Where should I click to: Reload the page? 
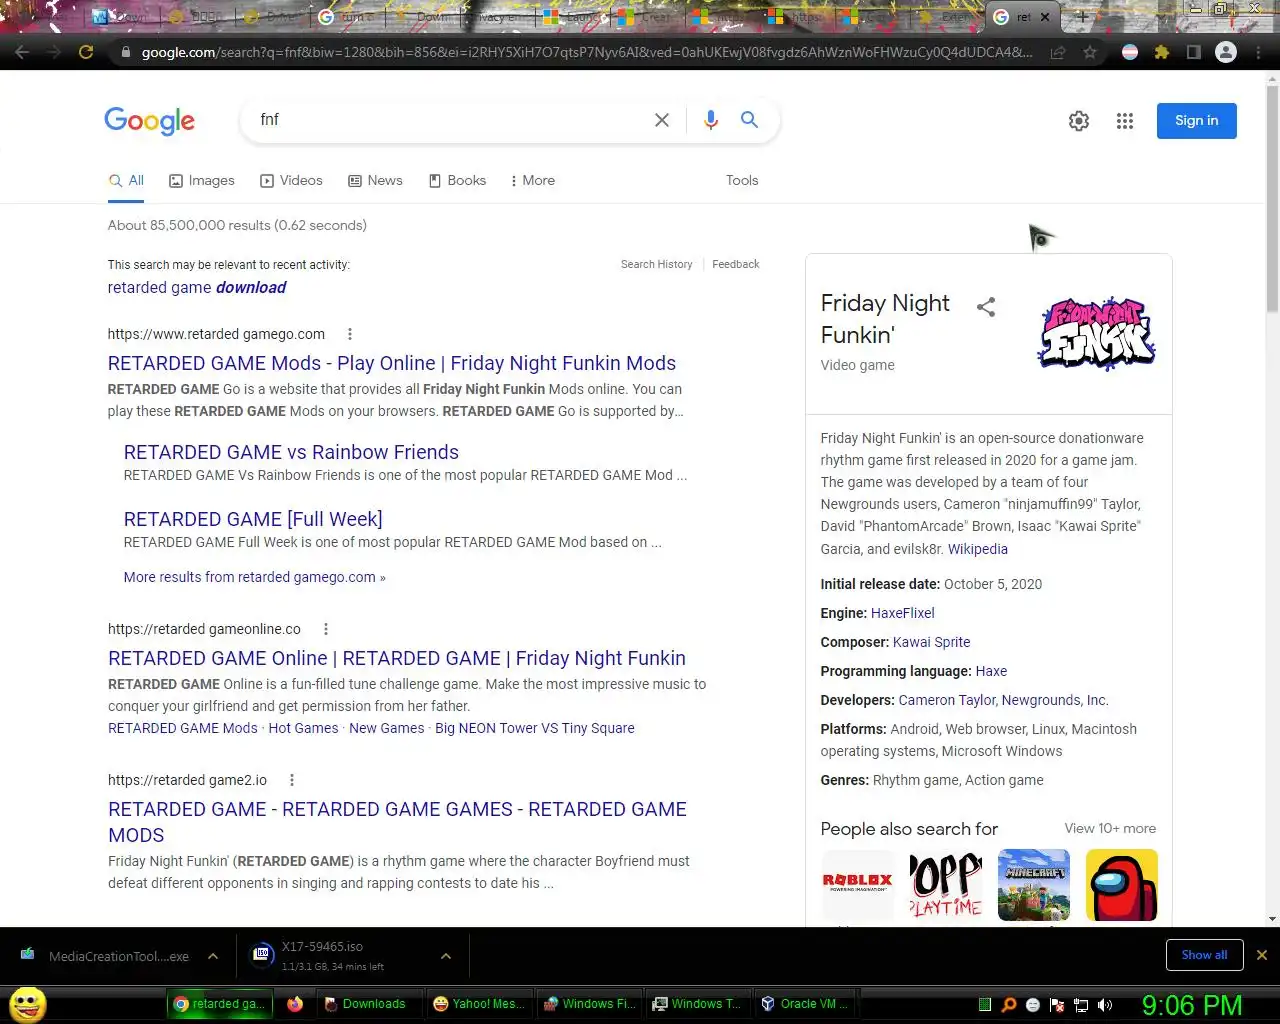(86, 52)
